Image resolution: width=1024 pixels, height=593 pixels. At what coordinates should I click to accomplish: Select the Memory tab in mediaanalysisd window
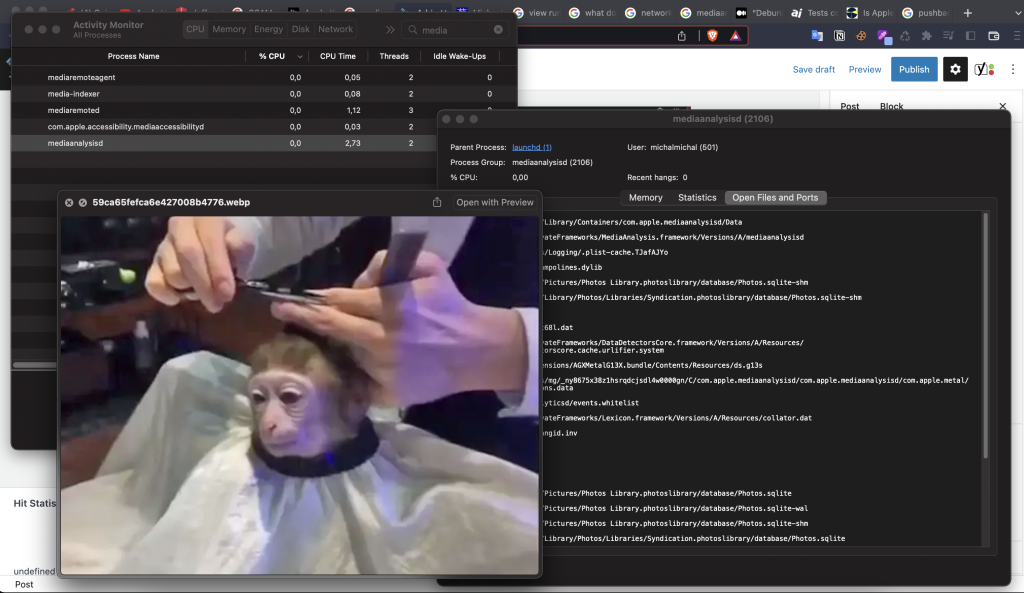click(x=645, y=198)
